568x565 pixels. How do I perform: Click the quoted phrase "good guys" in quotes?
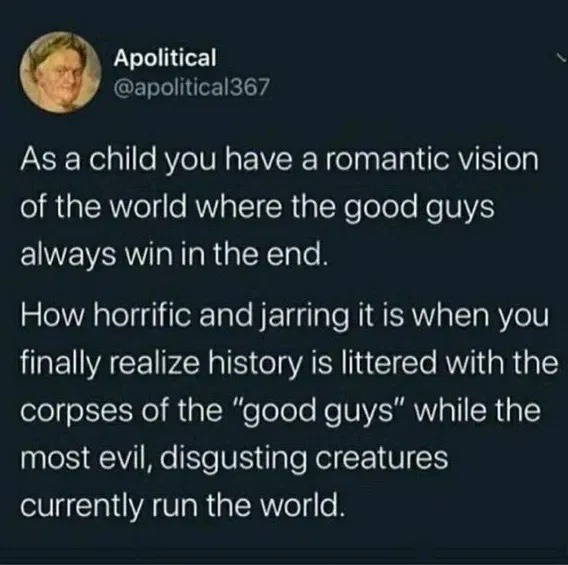[321, 413]
